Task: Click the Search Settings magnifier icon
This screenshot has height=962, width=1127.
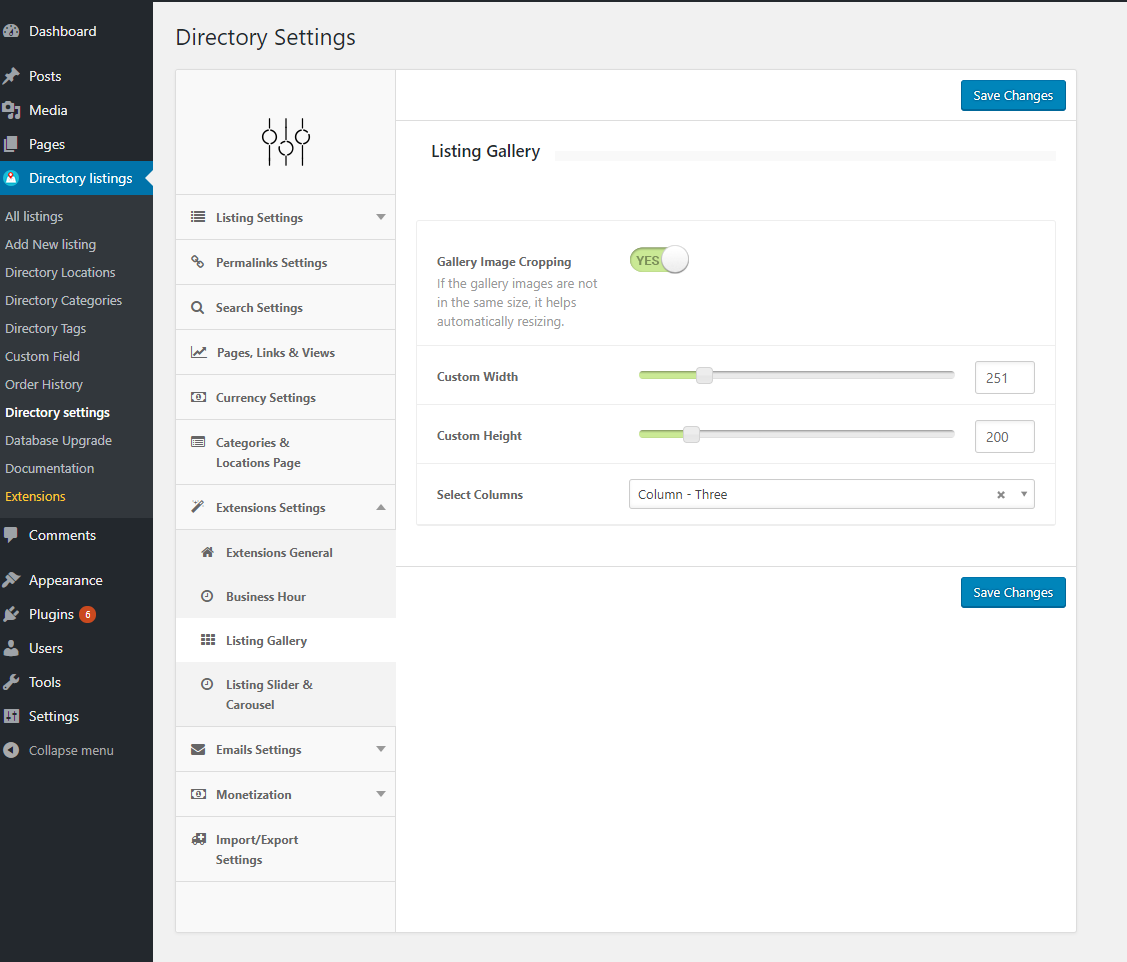Action: pos(198,308)
